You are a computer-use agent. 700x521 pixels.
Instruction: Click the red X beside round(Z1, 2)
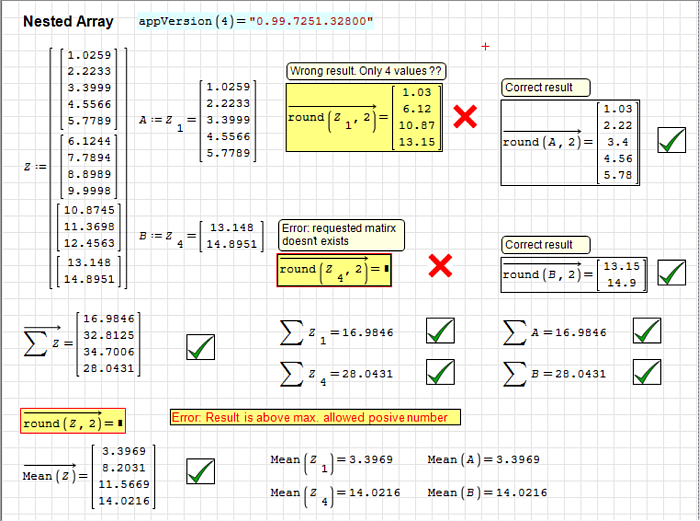[x=465, y=117]
